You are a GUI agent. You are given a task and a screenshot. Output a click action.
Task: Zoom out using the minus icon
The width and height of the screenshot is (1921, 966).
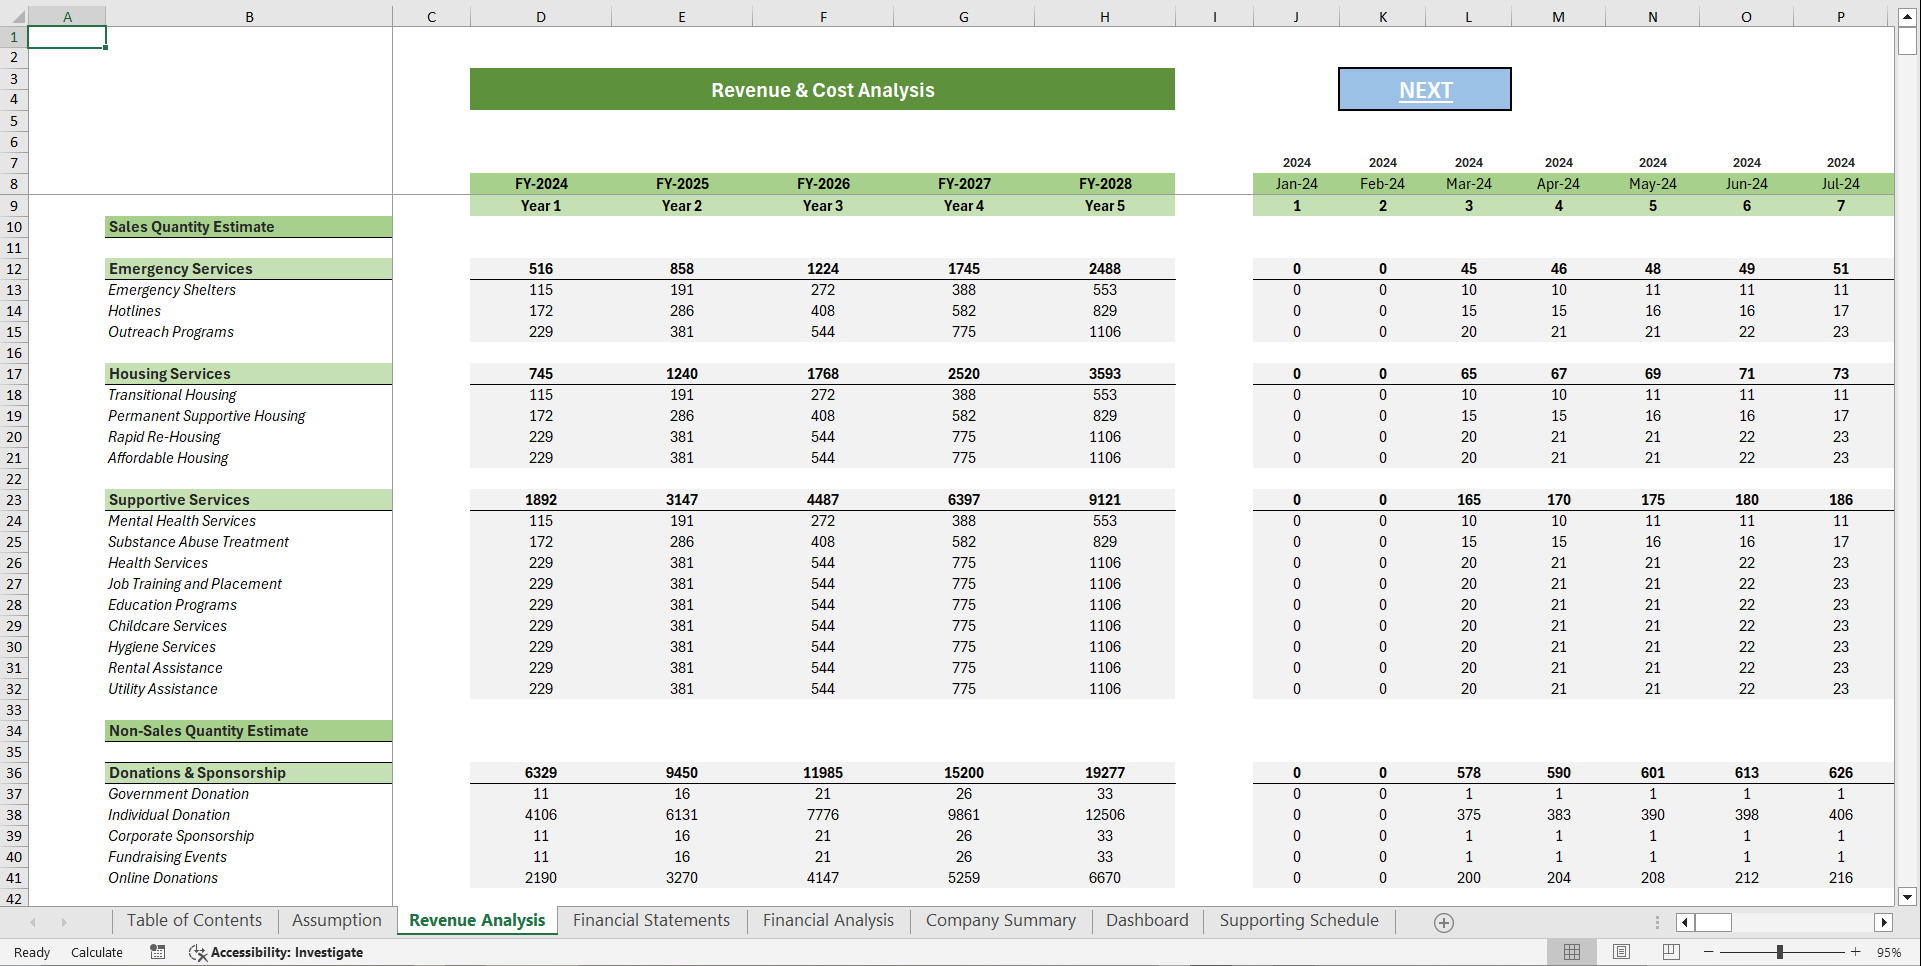pyautogui.click(x=1707, y=952)
